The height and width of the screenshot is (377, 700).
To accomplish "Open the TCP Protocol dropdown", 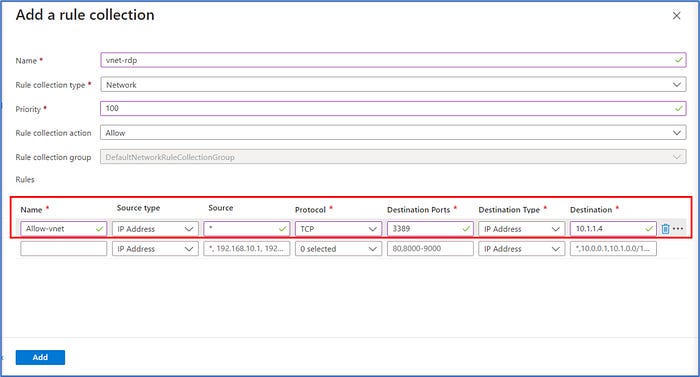I will click(x=338, y=229).
